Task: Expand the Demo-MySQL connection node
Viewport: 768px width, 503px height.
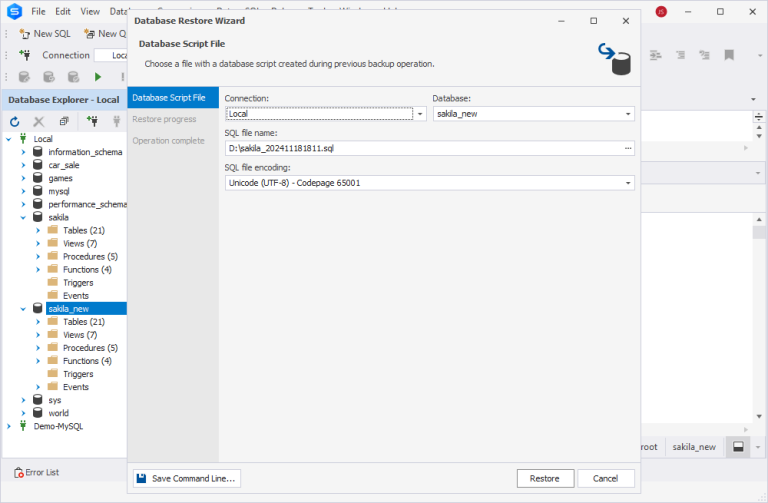Action: [x=9, y=426]
